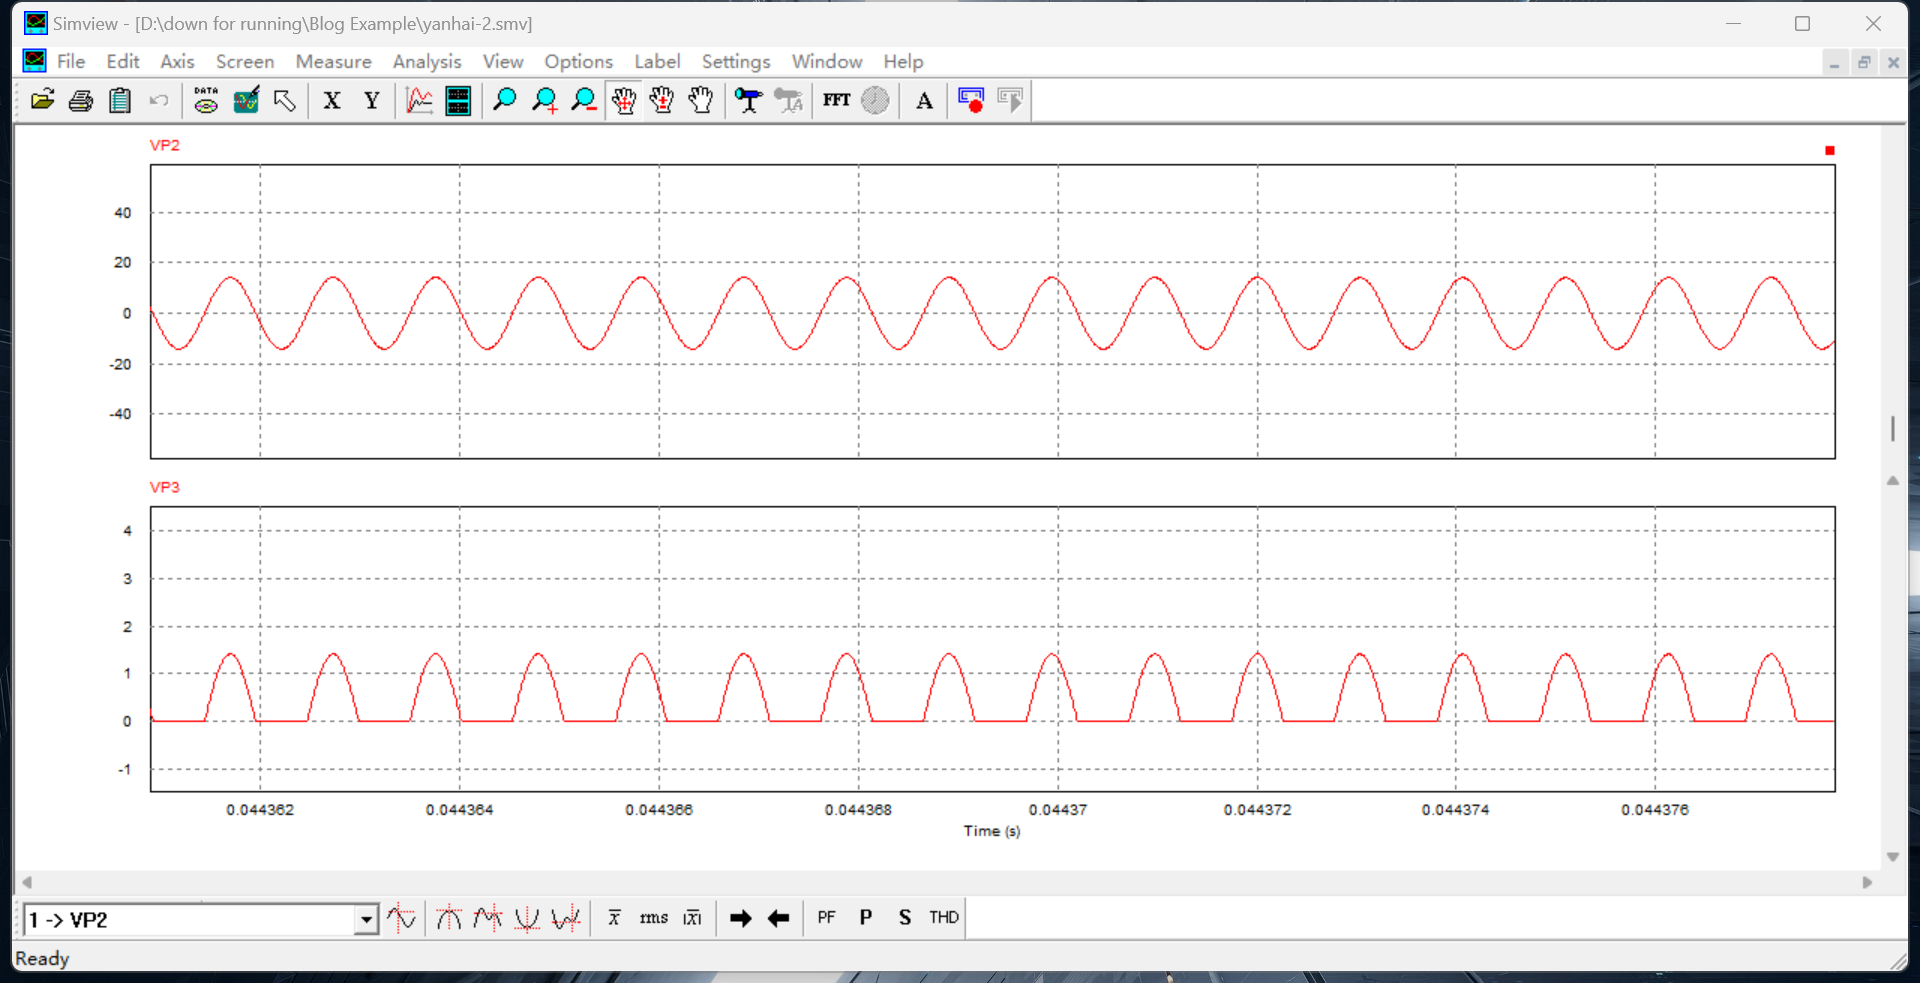Open the Analysis menu
Image resolution: width=1920 pixels, height=983 pixels.
[427, 62]
